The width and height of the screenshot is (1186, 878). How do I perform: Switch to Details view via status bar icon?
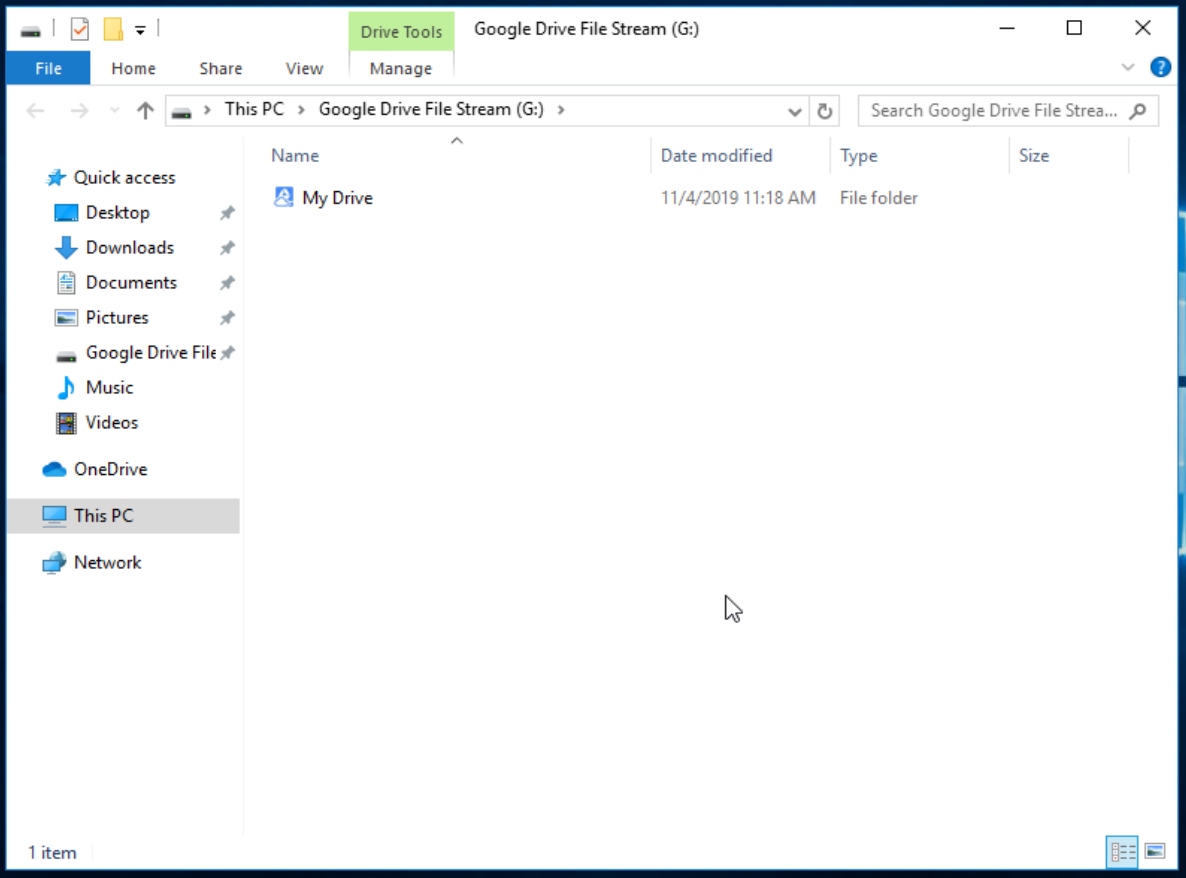pyautogui.click(x=1122, y=852)
